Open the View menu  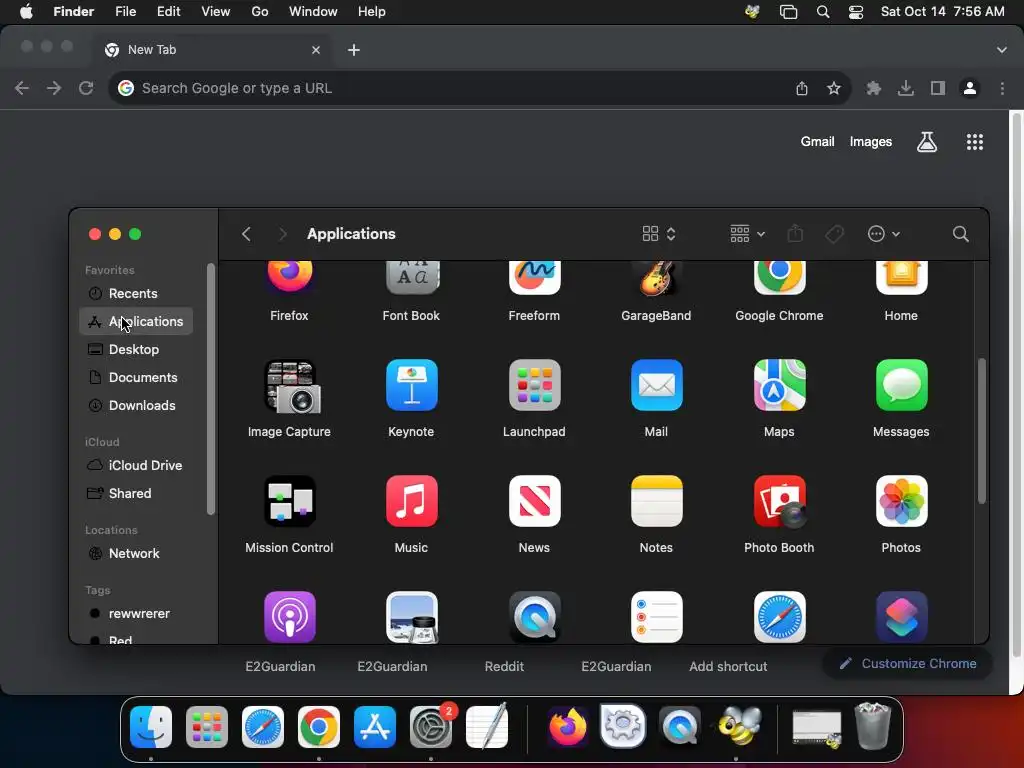tap(216, 12)
